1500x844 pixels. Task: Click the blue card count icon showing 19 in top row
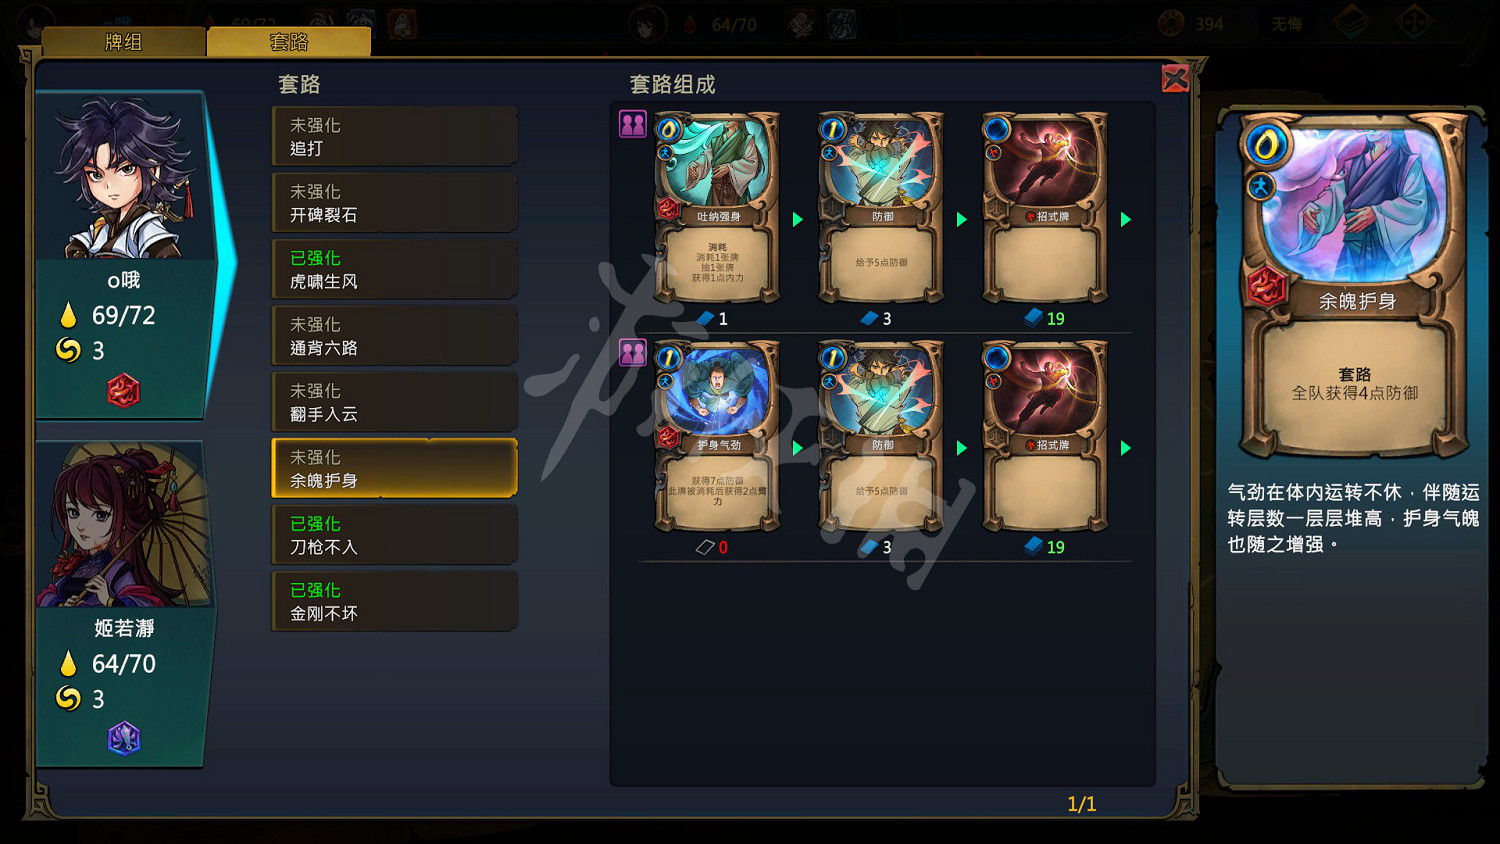click(x=1034, y=318)
